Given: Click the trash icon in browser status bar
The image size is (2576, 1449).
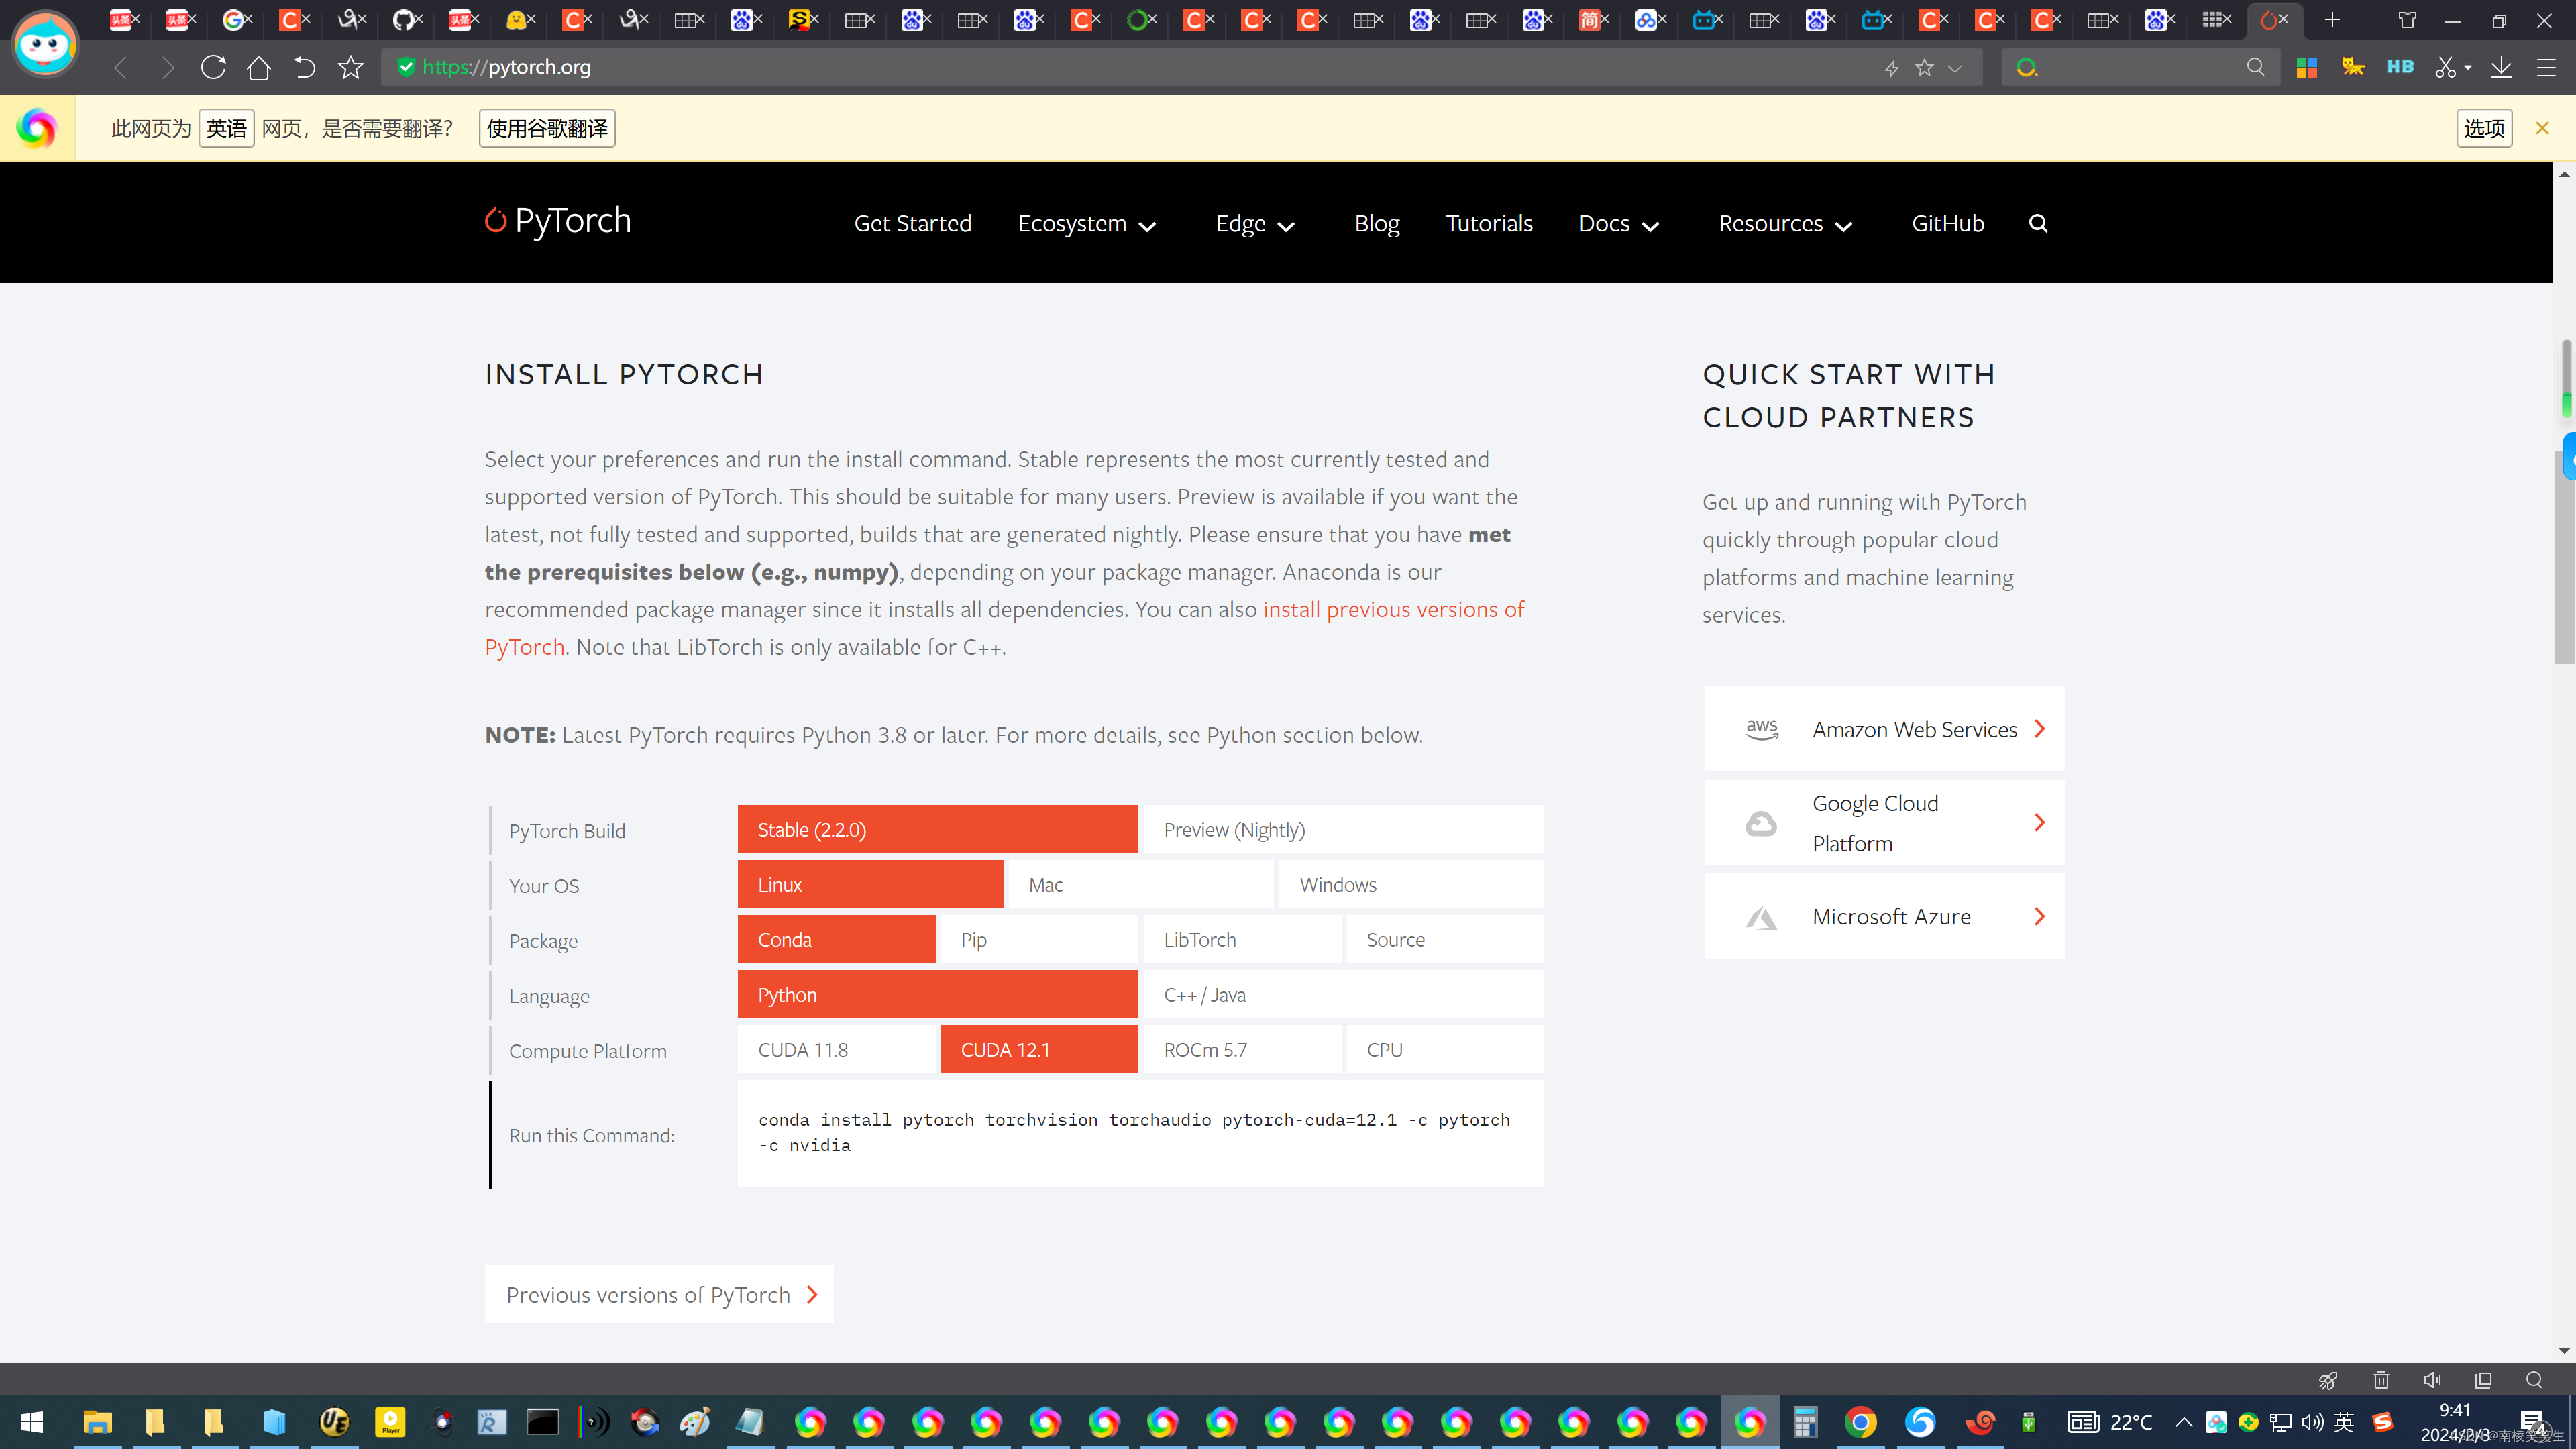Looking at the screenshot, I should click(2381, 1380).
